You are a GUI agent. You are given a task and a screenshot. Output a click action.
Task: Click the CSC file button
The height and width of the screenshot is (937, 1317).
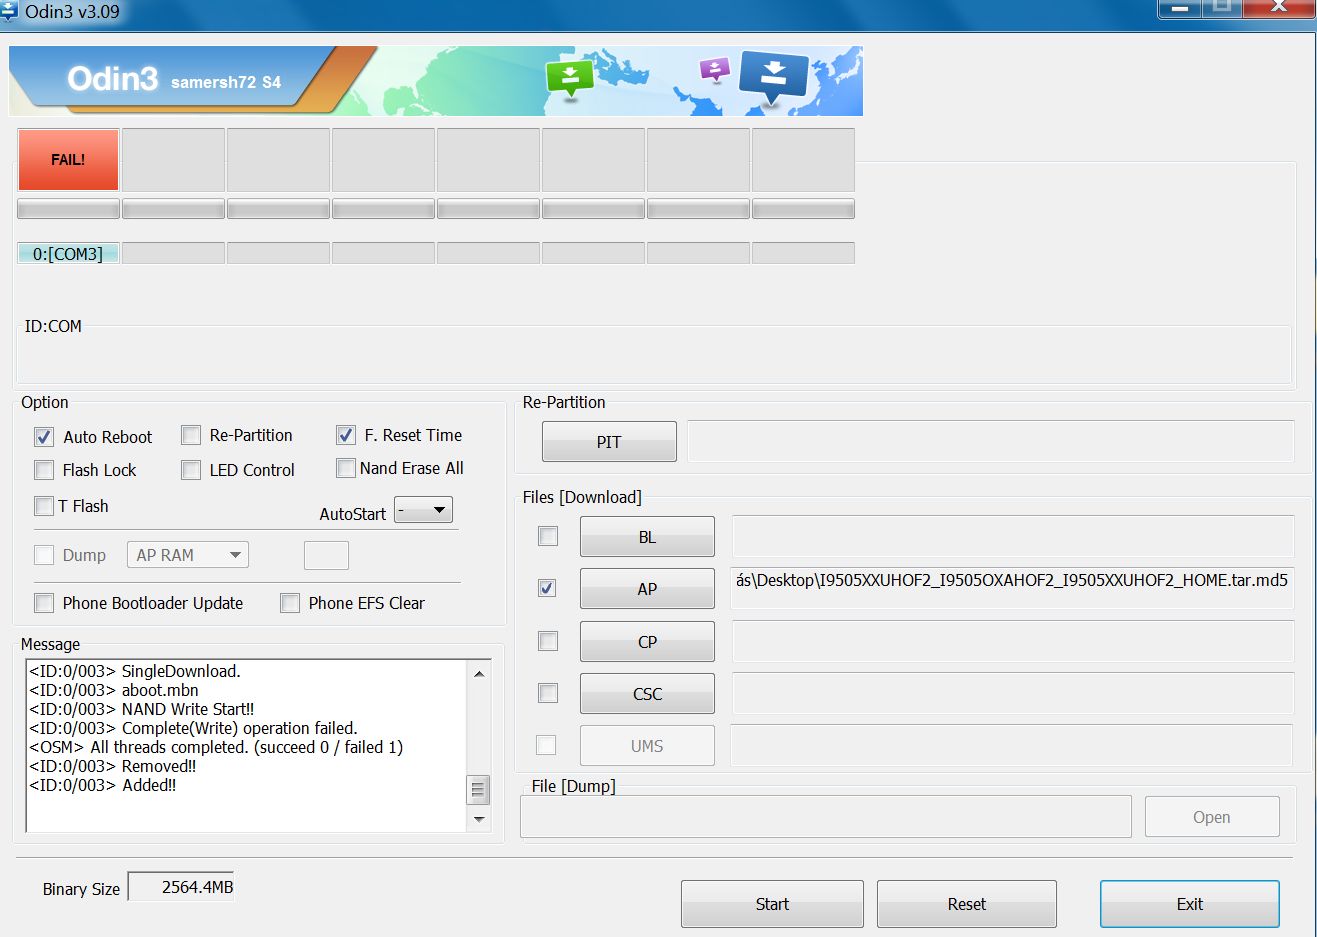click(647, 694)
